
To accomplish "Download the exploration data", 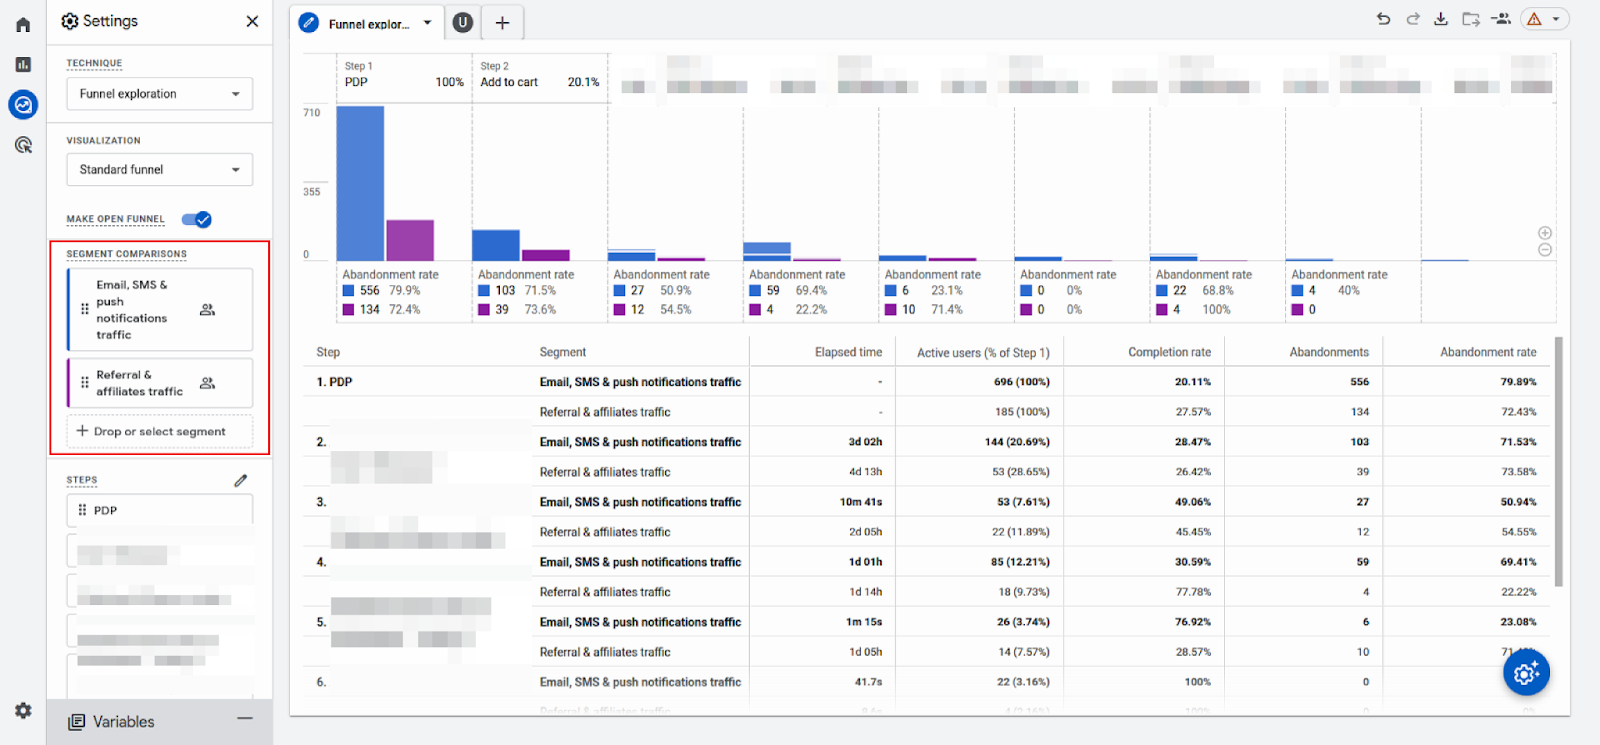I will pos(1441,19).
